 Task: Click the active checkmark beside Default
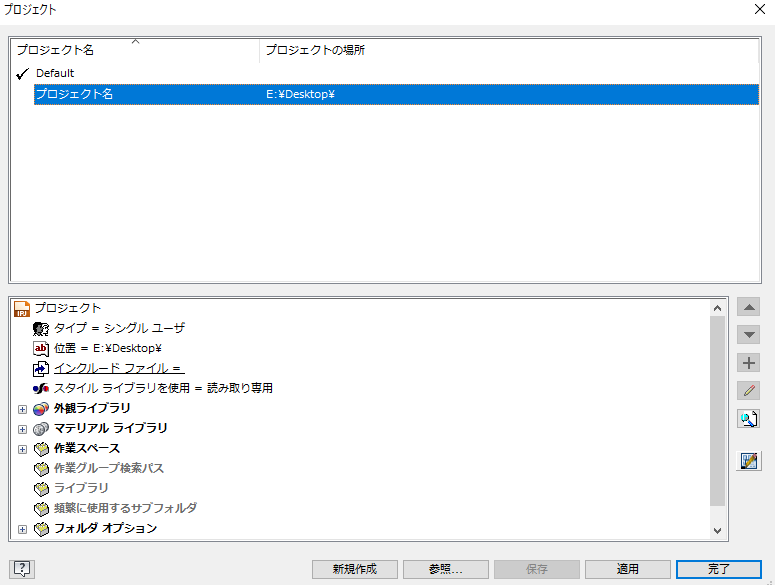22,74
